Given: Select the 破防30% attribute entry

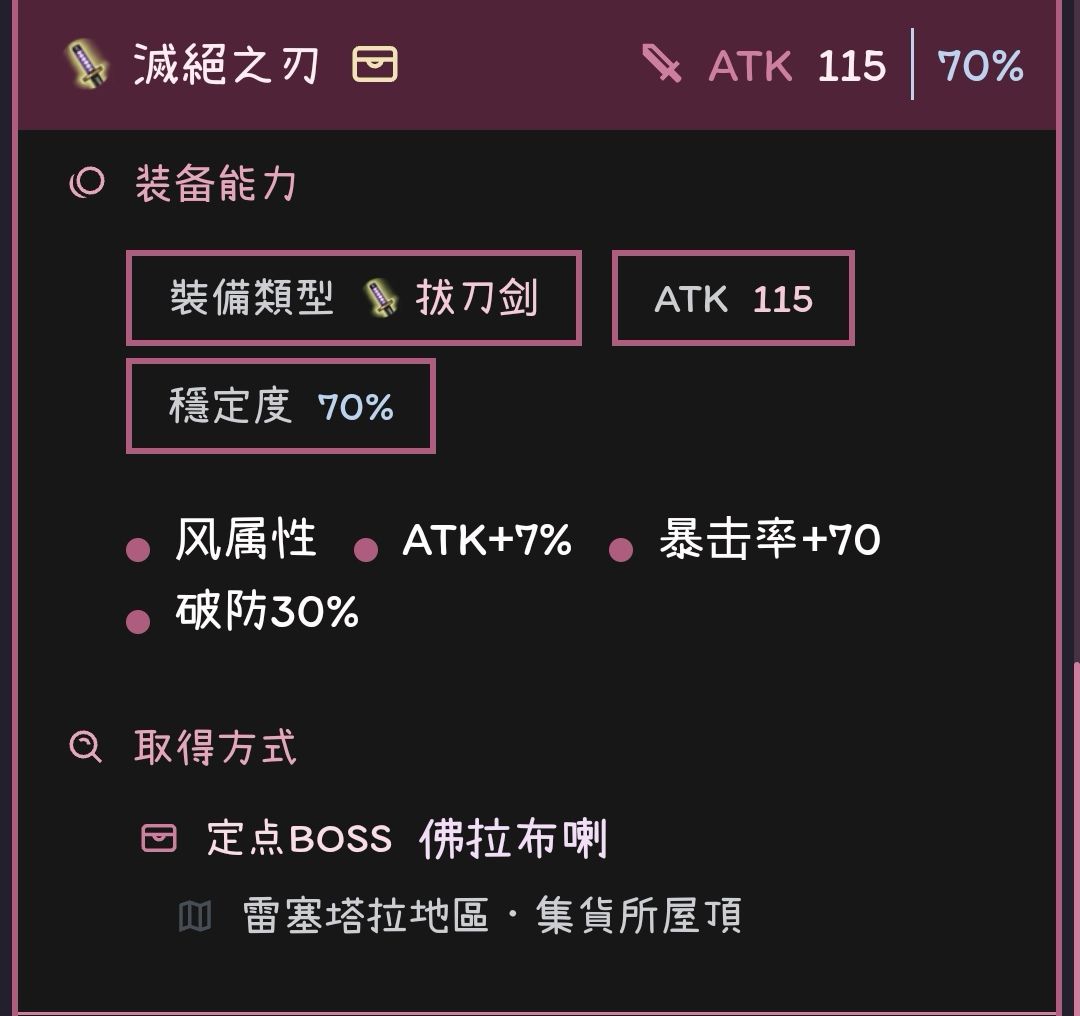Looking at the screenshot, I should pyautogui.click(x=267, y=611).
